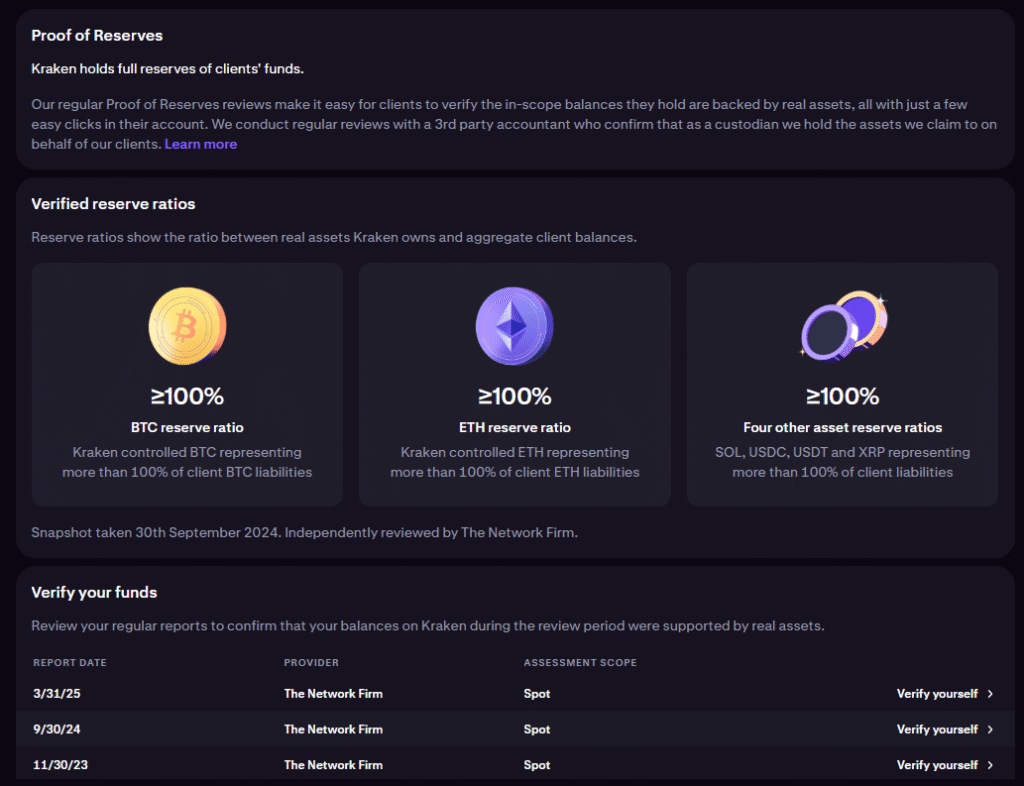Viewport: 1024px width, 786px height.
Task: Click the PROVIDER column header
Action: tap(311, 662)
